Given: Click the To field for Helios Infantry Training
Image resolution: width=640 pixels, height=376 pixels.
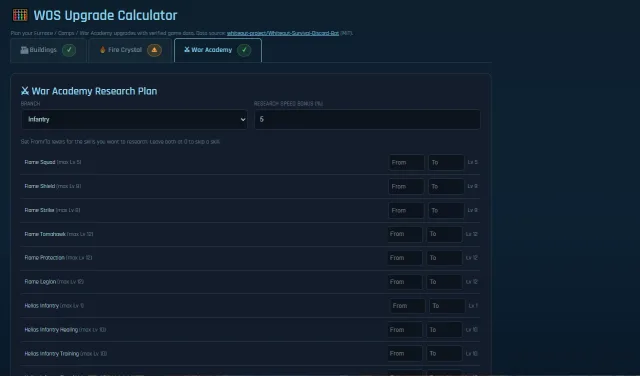Looking at the screenshot, I should 444,354.
